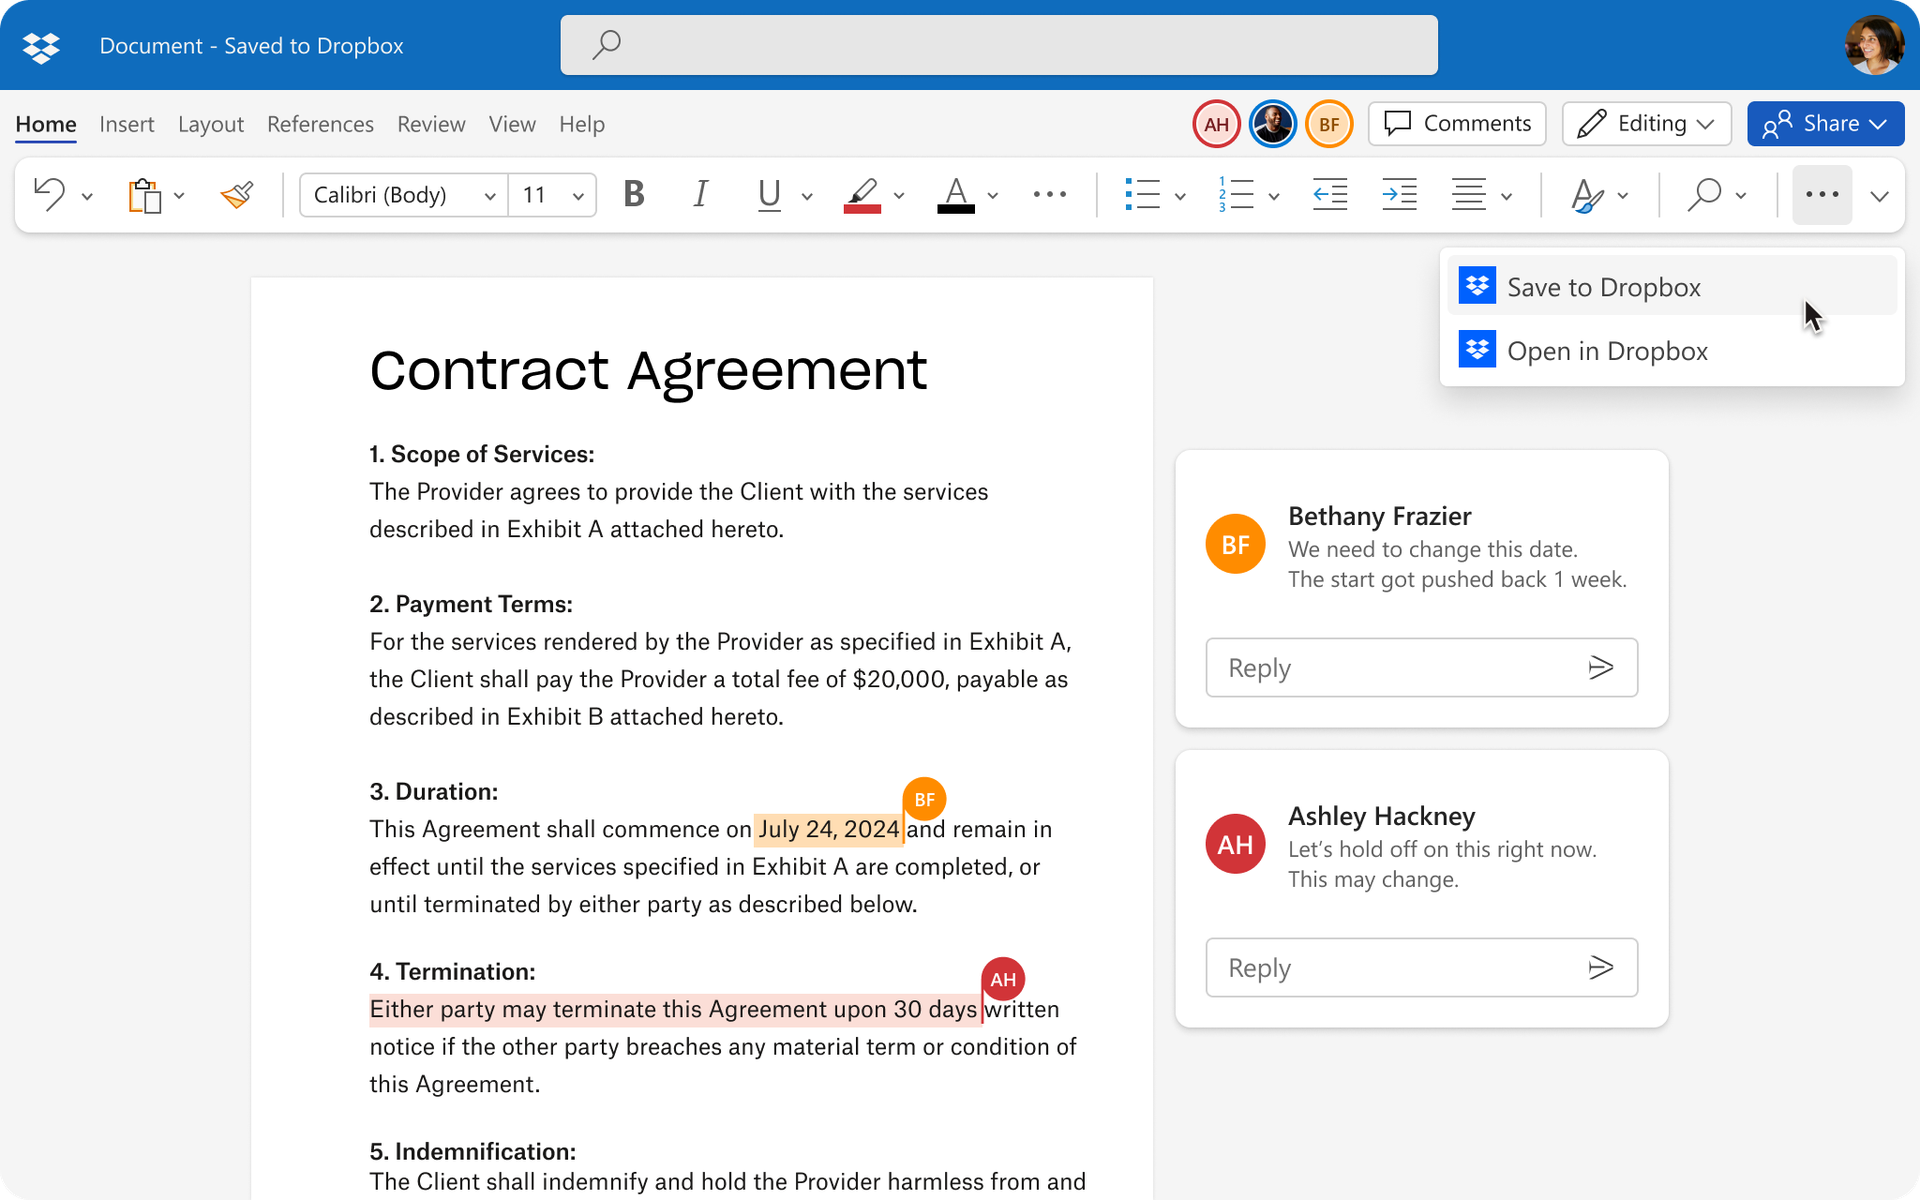Decrease indent of the paragraph
The width and height of the screenshot is (1920, 1200).
[1329, 195]
